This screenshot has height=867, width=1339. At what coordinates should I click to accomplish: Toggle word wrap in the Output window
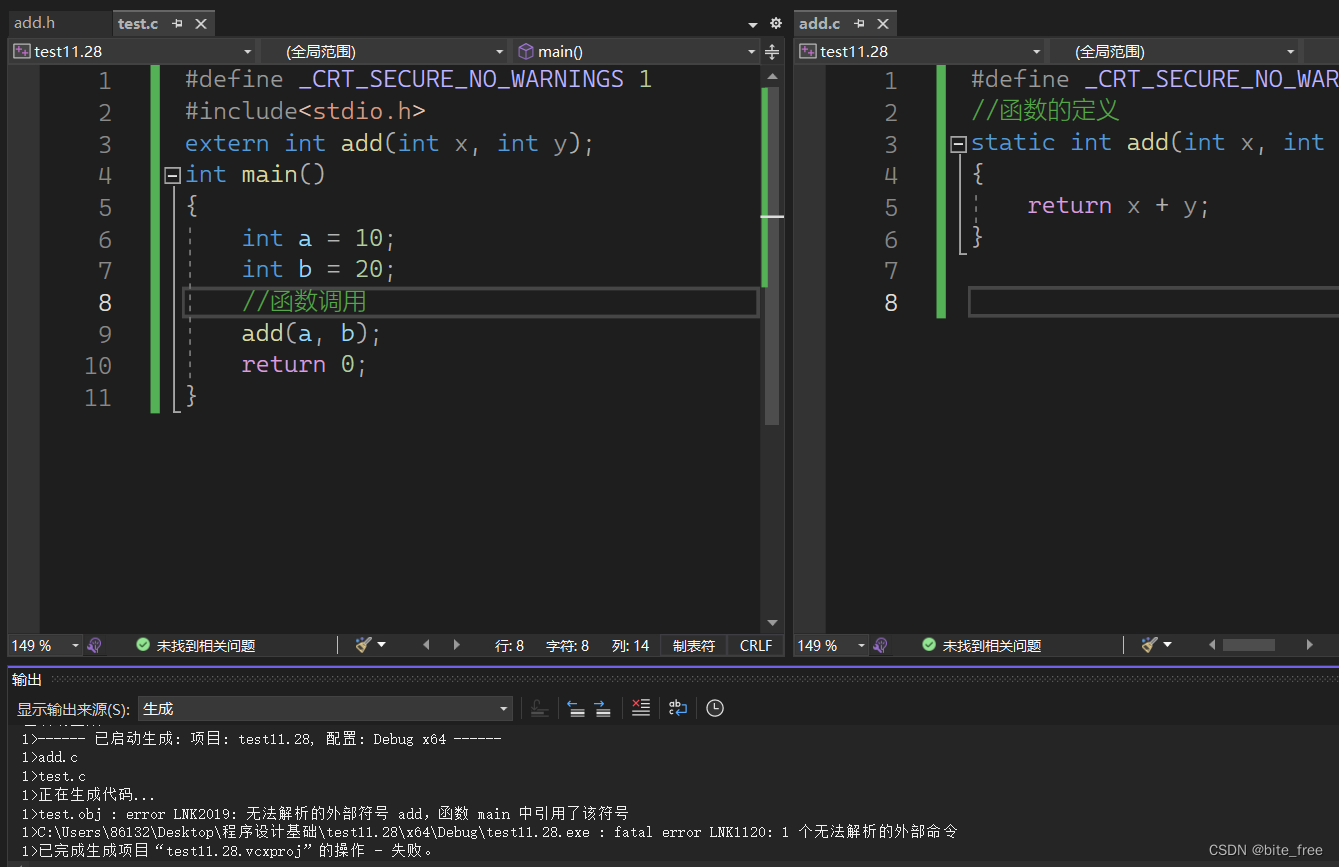(x=678, y=708)
